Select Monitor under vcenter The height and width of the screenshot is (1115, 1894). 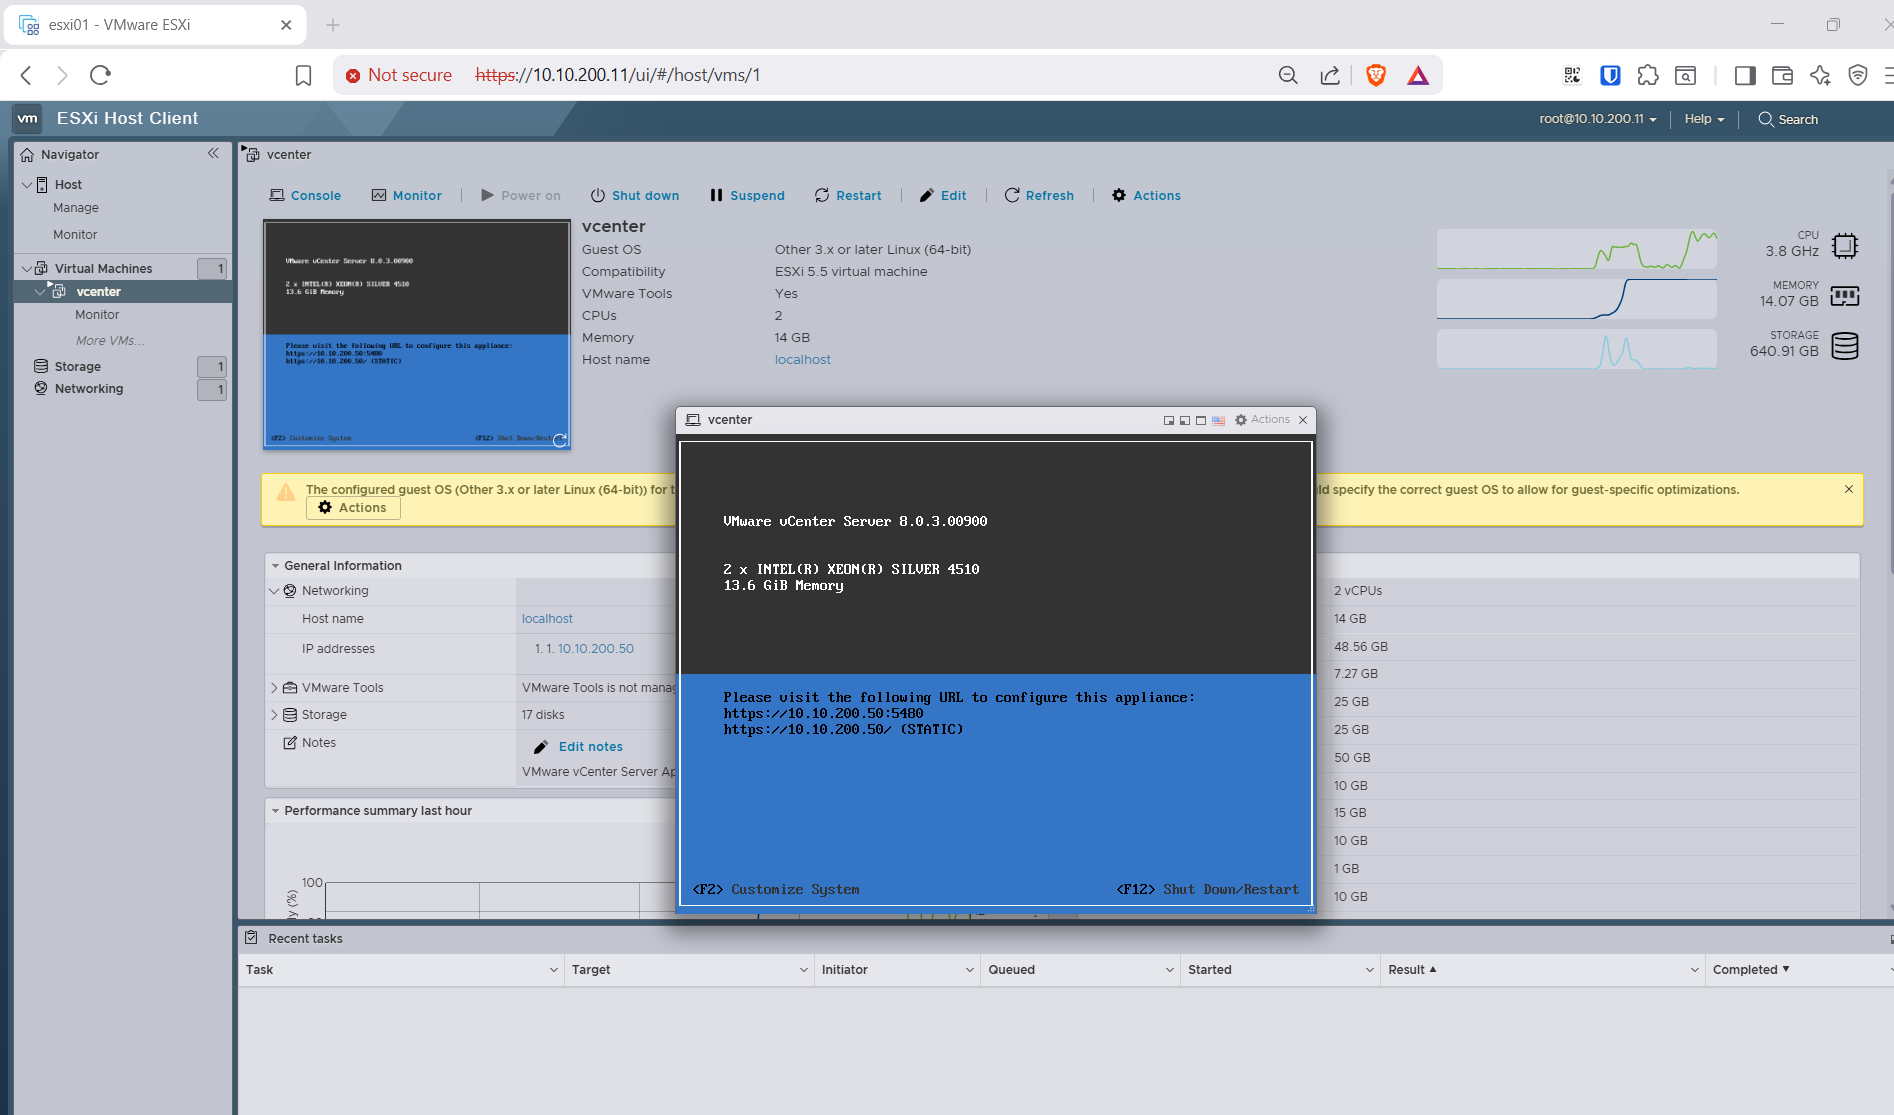[x=97, y=315]
